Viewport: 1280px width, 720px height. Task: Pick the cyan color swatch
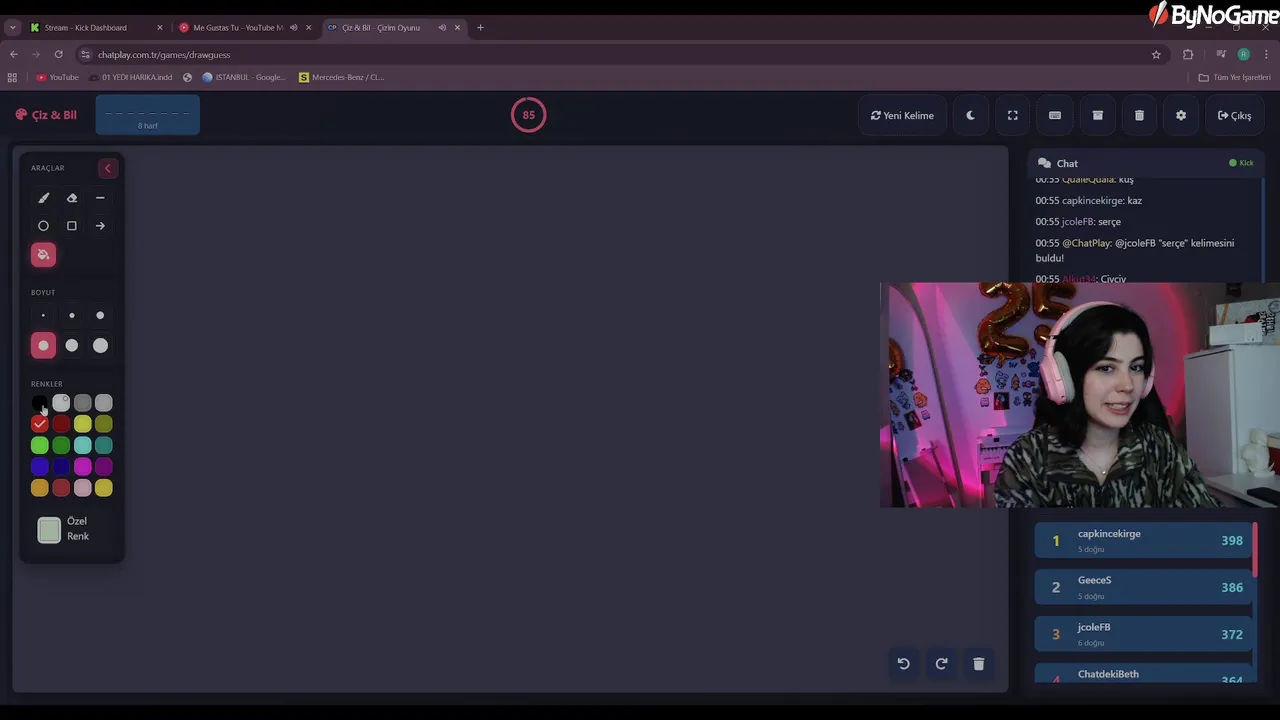click(x=82, y=445)
